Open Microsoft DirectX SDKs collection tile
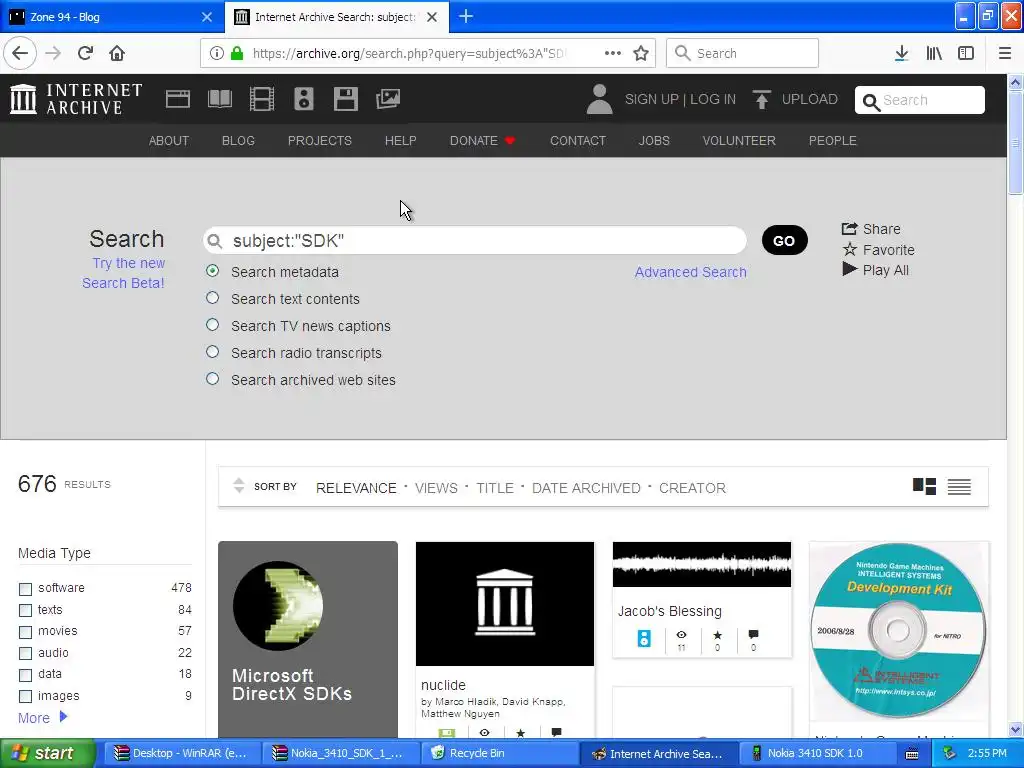The image size is (1024, 768). (x=308, y=639)
